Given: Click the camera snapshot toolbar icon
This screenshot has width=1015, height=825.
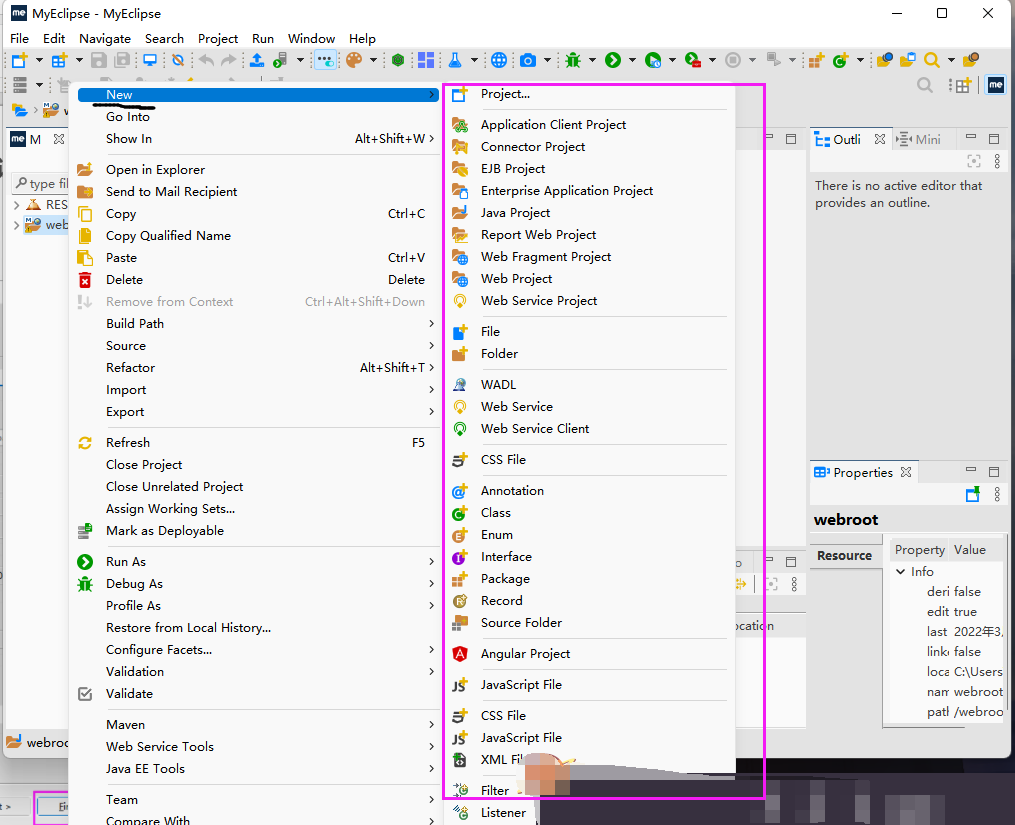Looking at the screenshot, I should click(x=528, y=60).
